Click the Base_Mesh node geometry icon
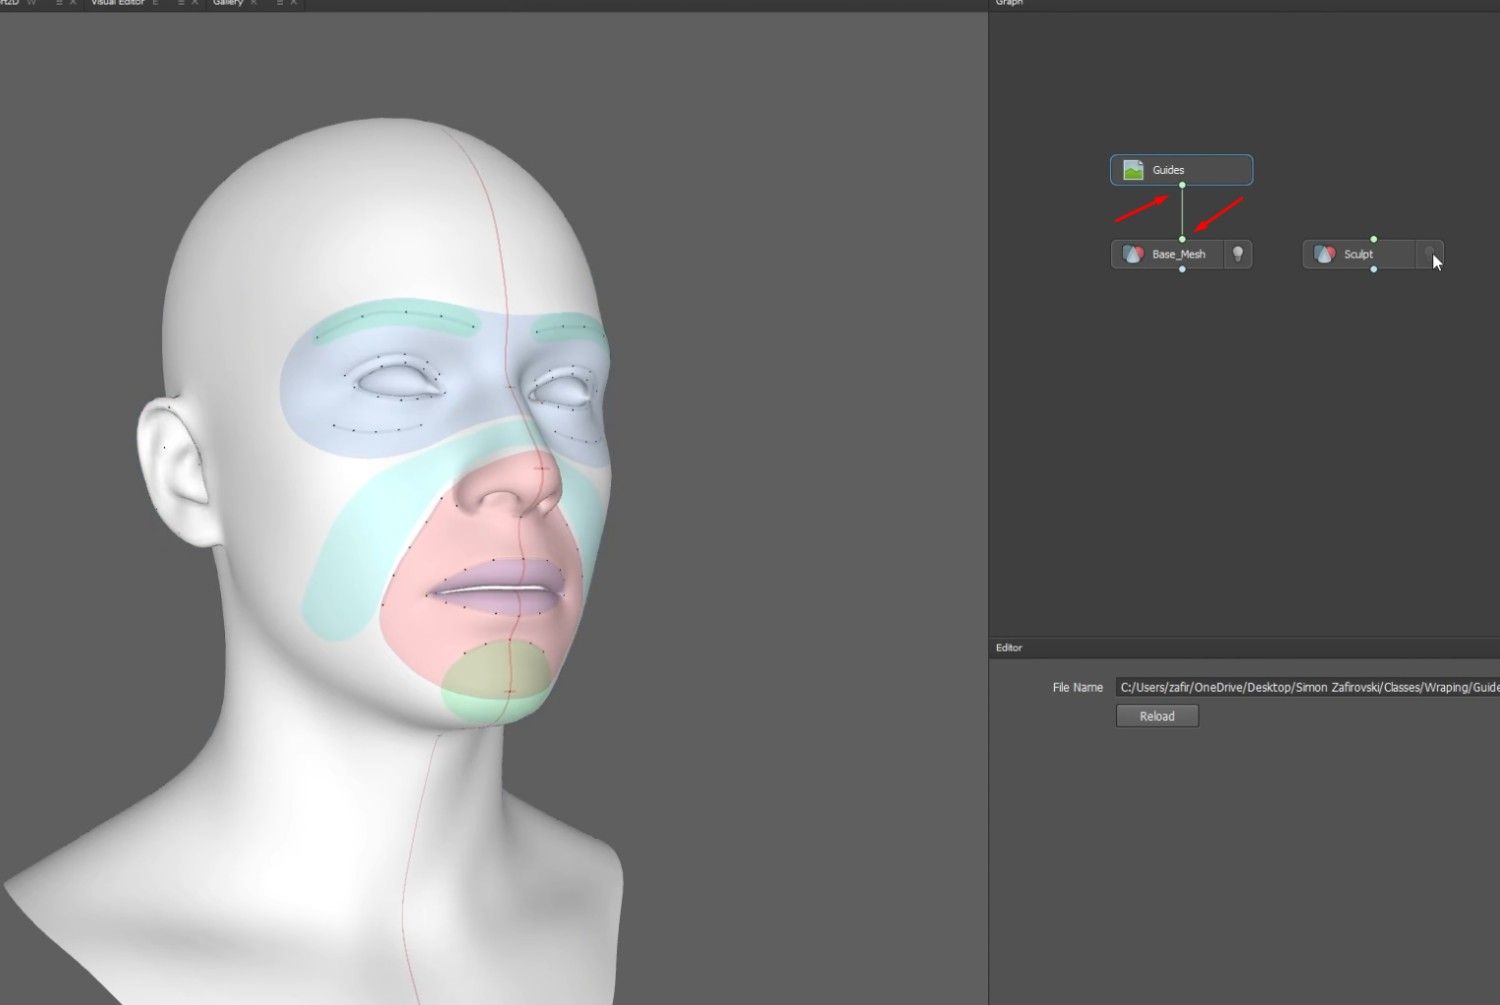 [1133, 254]
